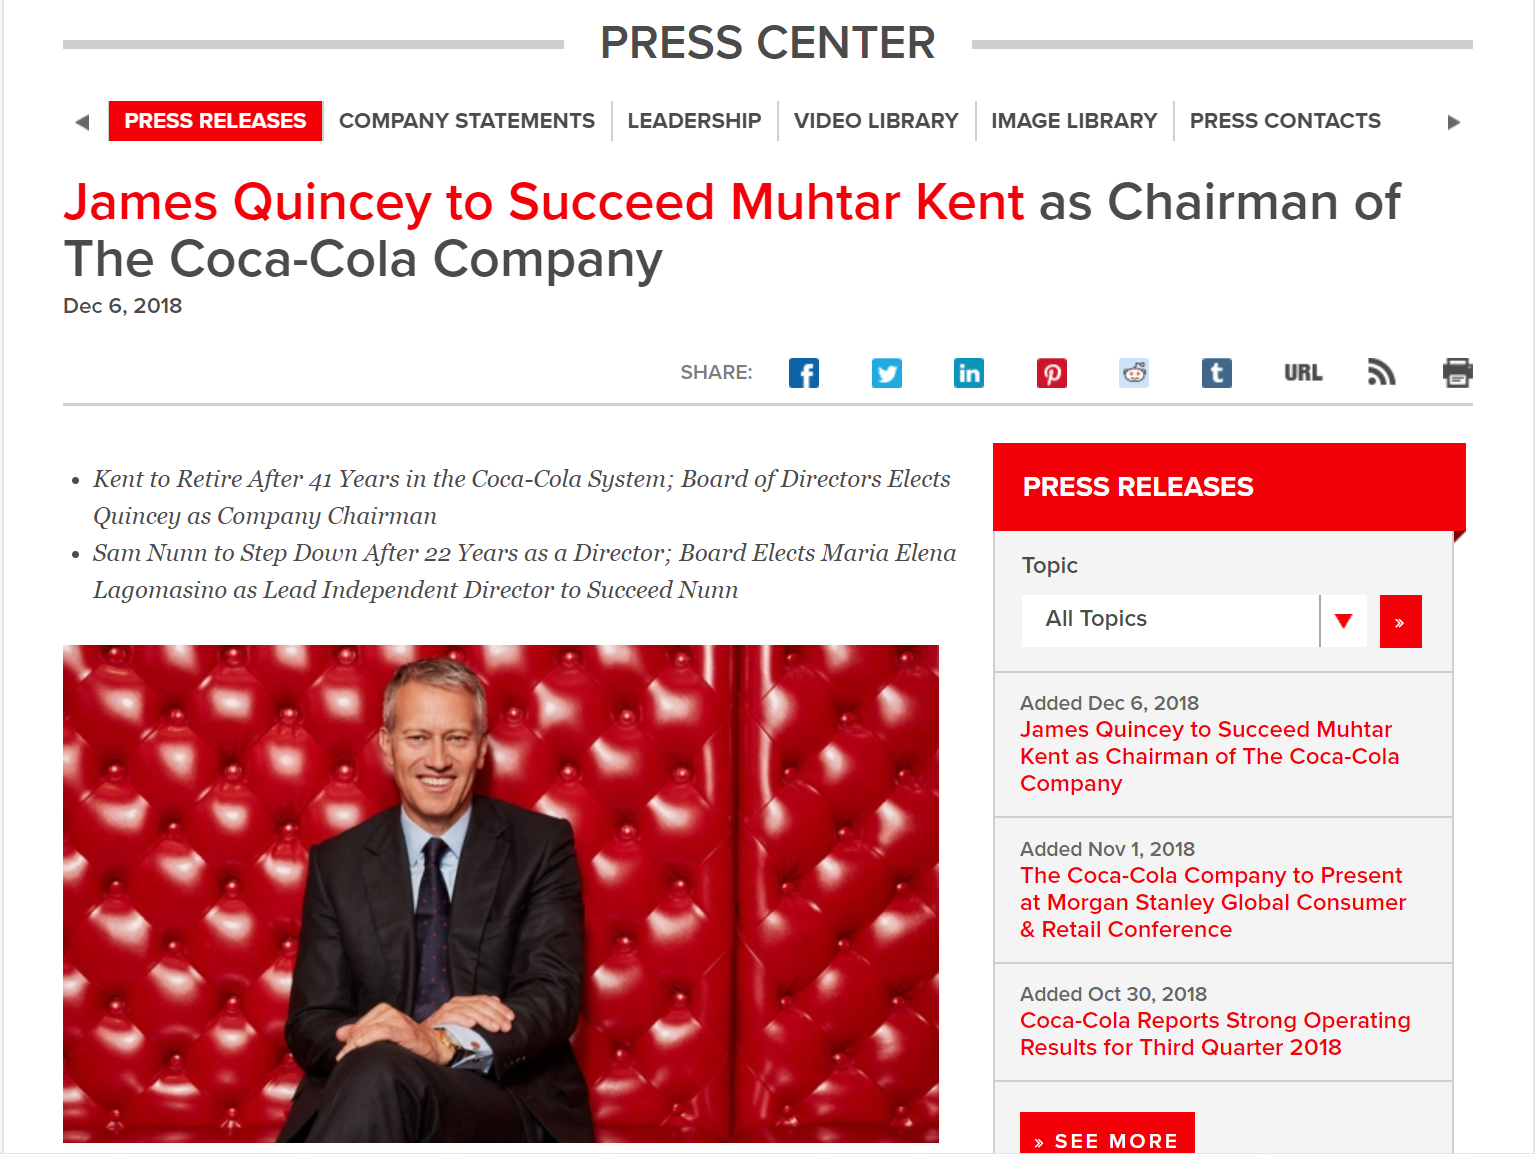The width and height of the screenshot is (1535, 1157).
Task: Expand topic list with red triangle arrow
Action: tap(1344, 621)
